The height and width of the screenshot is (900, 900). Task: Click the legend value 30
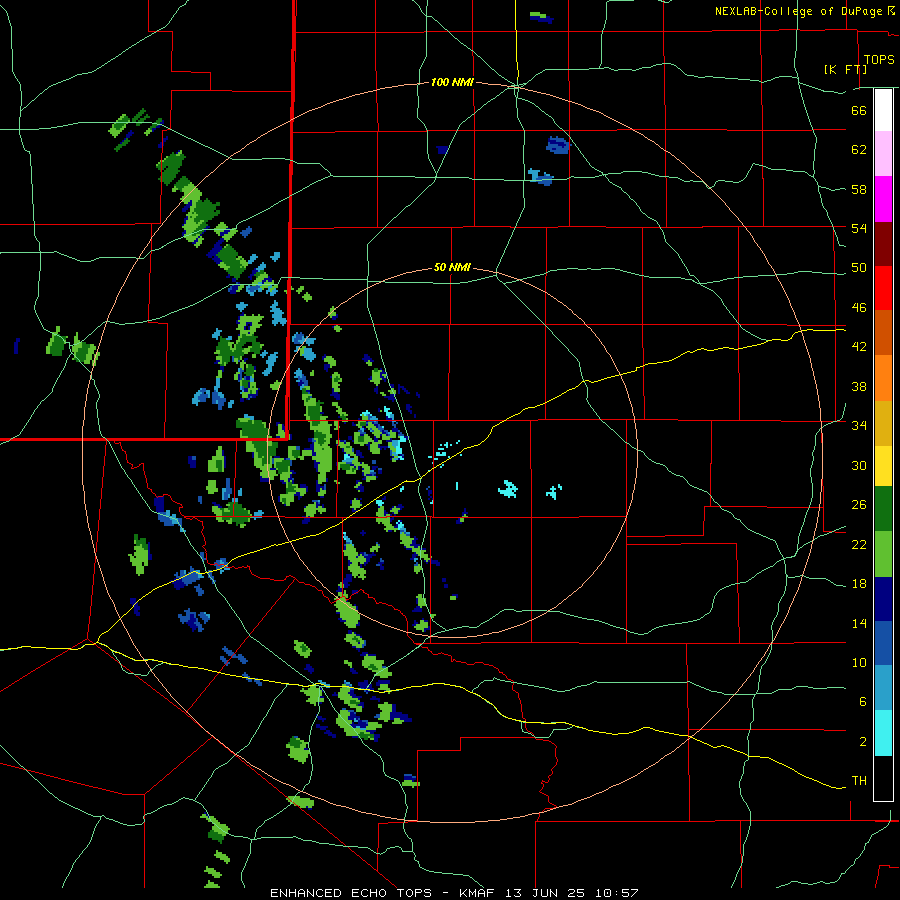coord(859,465)
